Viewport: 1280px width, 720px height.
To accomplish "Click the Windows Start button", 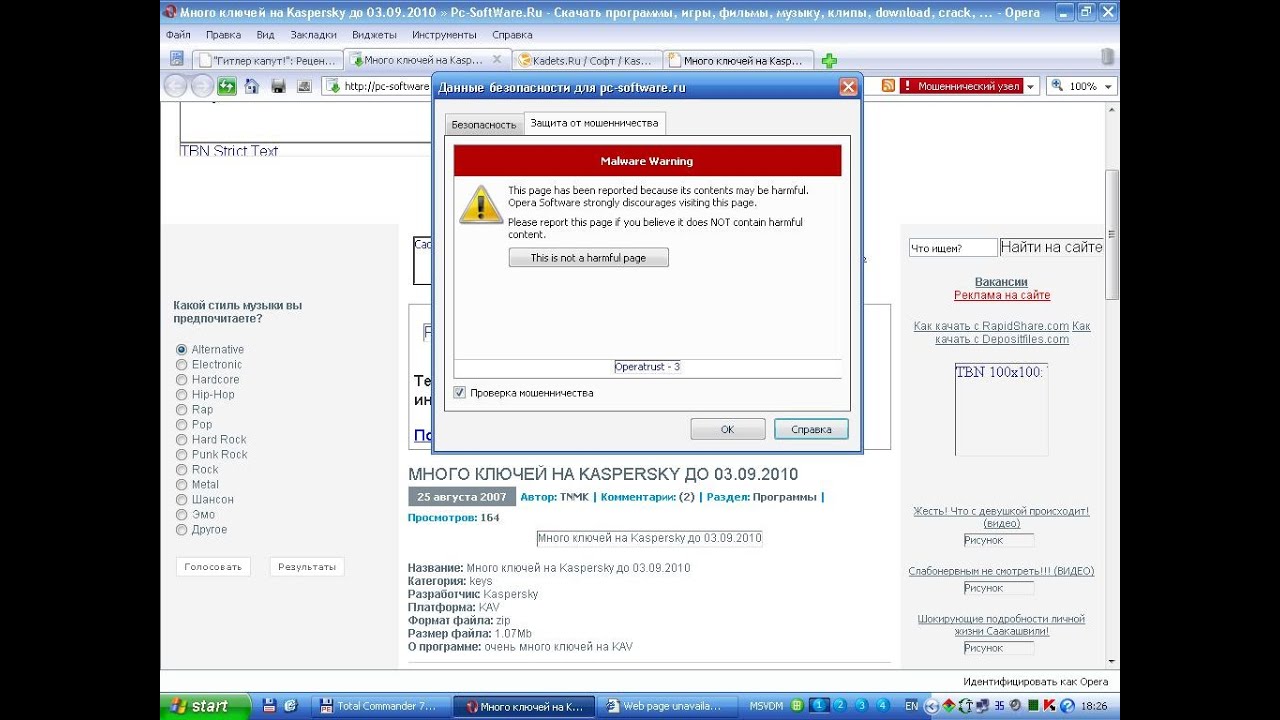I will click(203, 706).
